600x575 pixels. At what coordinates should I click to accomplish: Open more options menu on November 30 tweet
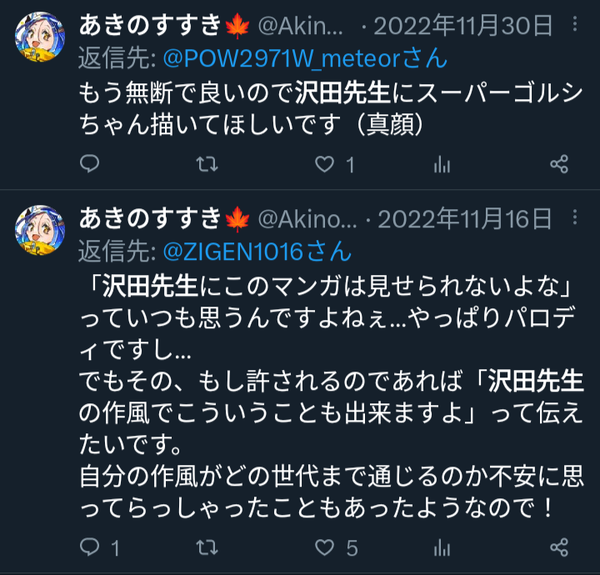click(x=575, y=24)
